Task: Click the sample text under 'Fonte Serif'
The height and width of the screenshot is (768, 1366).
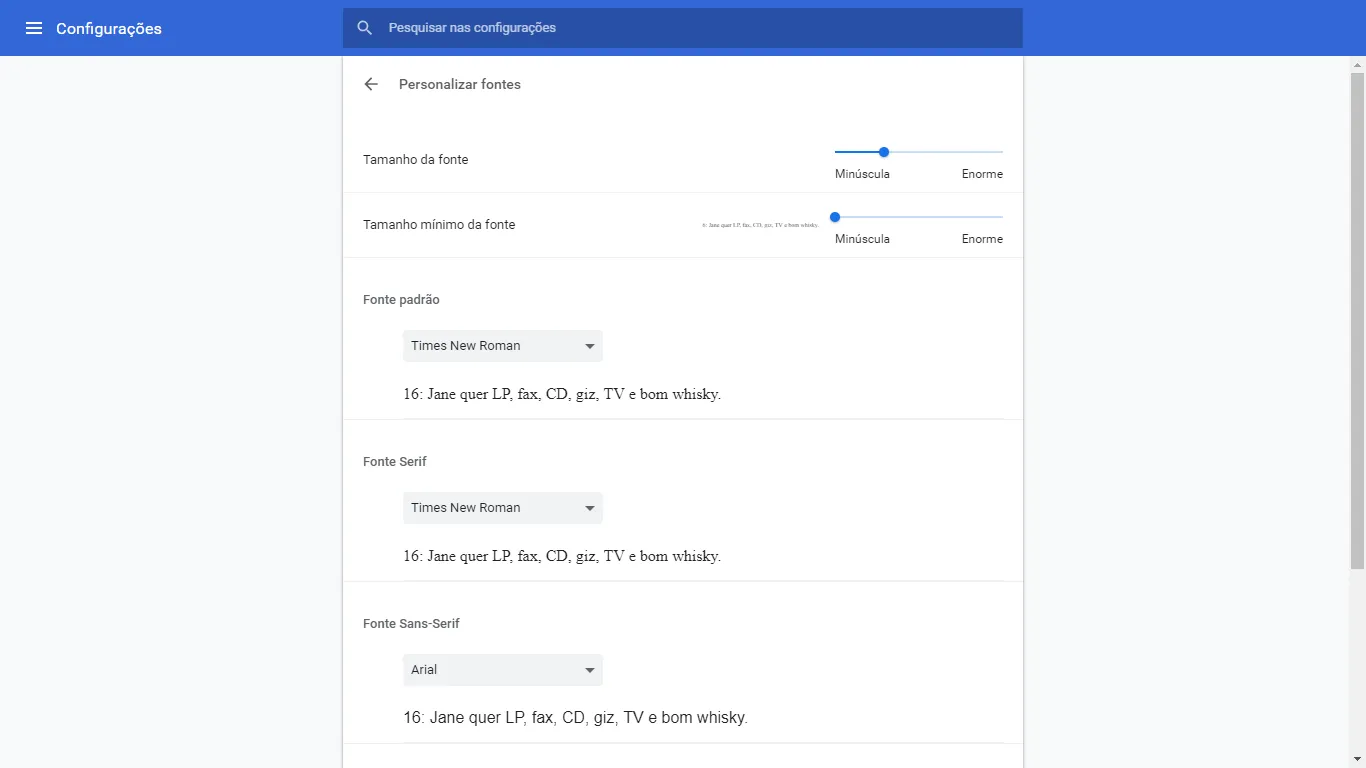Action: [562, 556]
